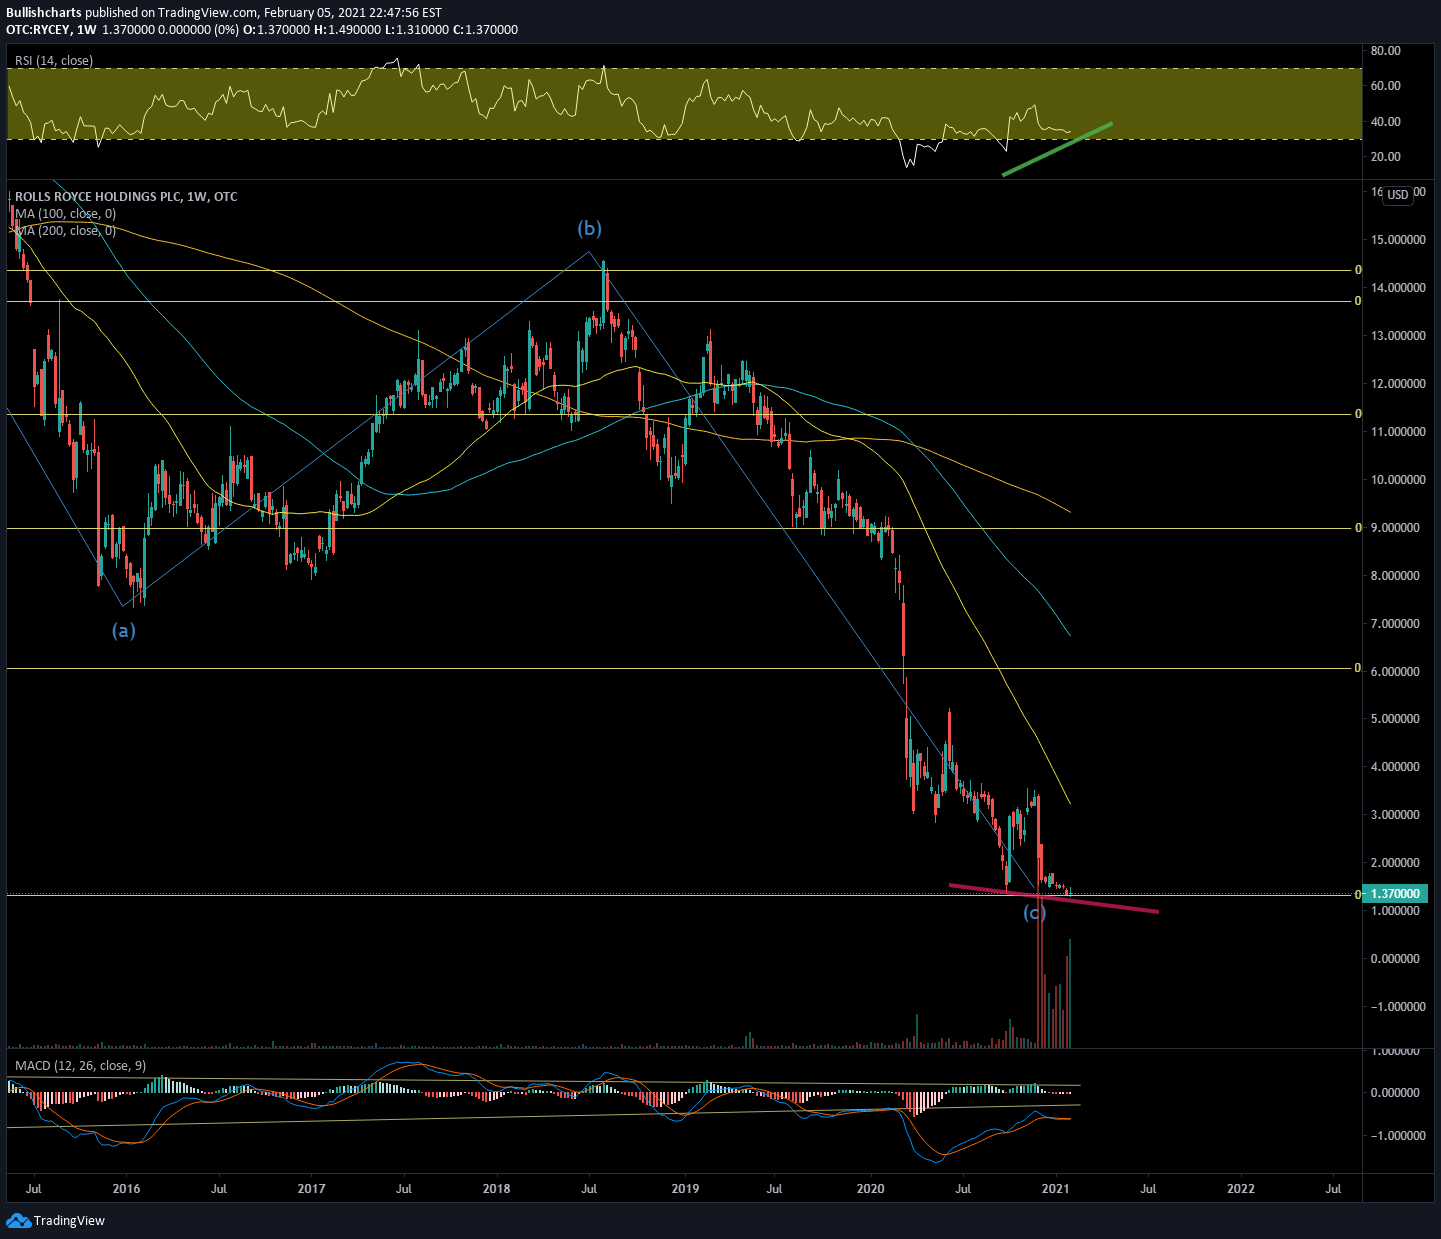The width and height of the screenshot is (1441, 1239).
Task: Click the (c) wave label
Action: (x=1034, y=912)
